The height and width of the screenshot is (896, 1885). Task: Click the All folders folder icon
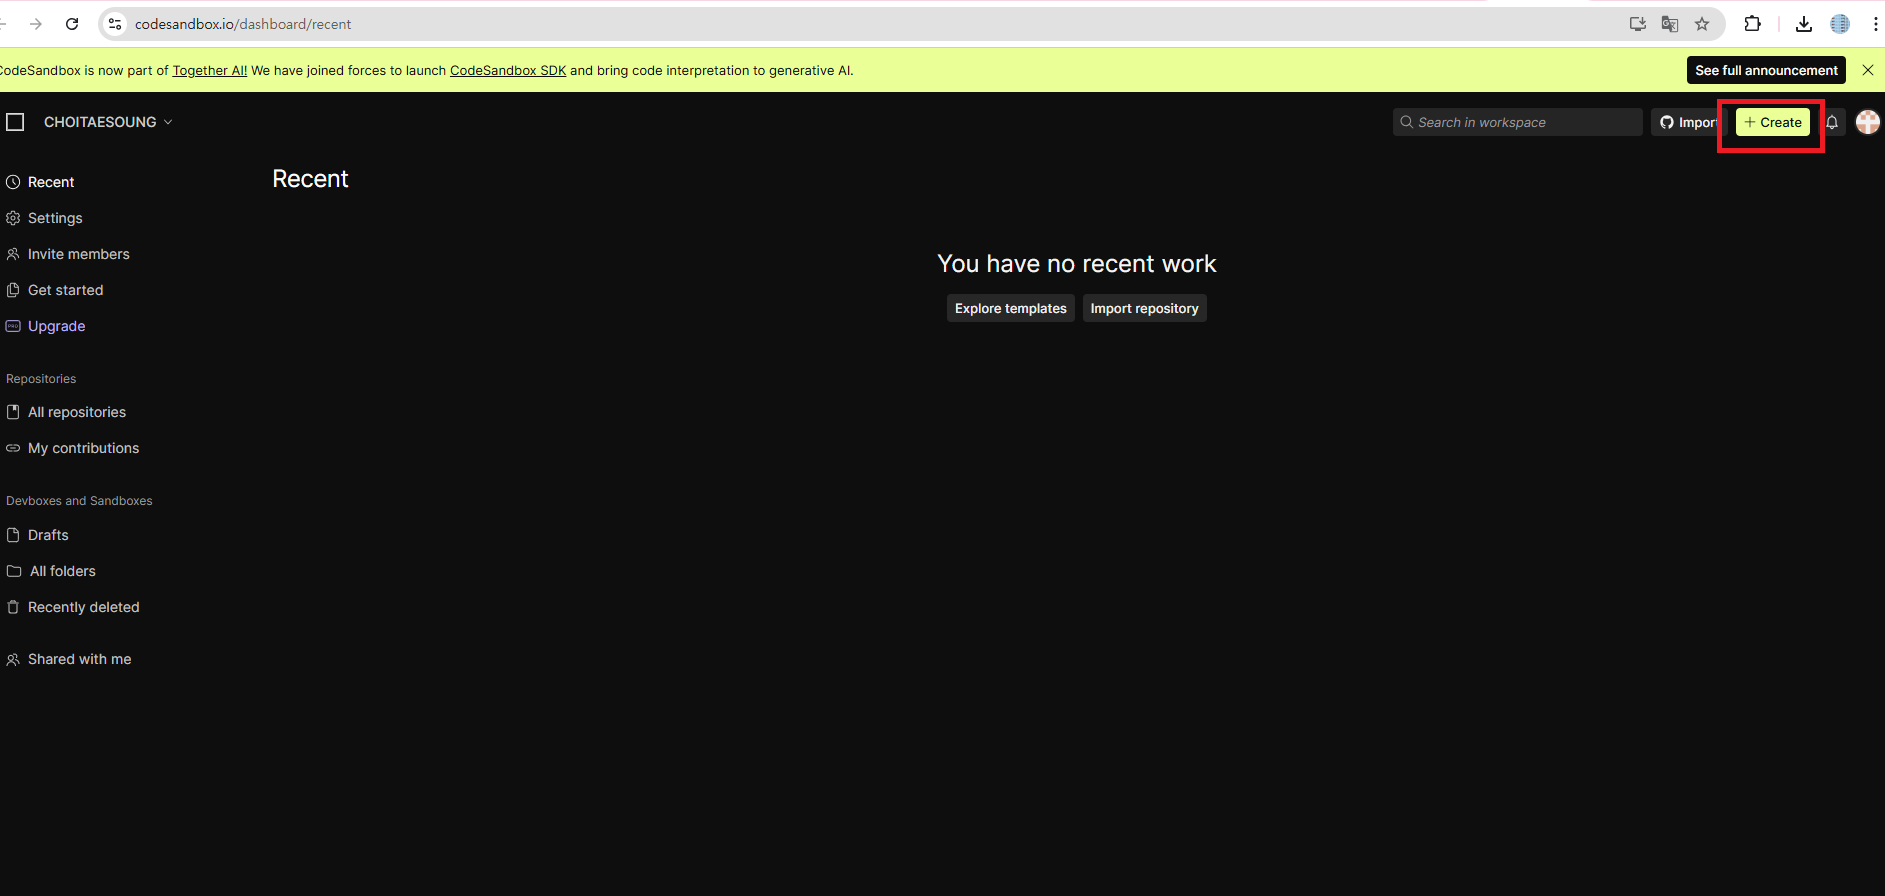point(14,571)
